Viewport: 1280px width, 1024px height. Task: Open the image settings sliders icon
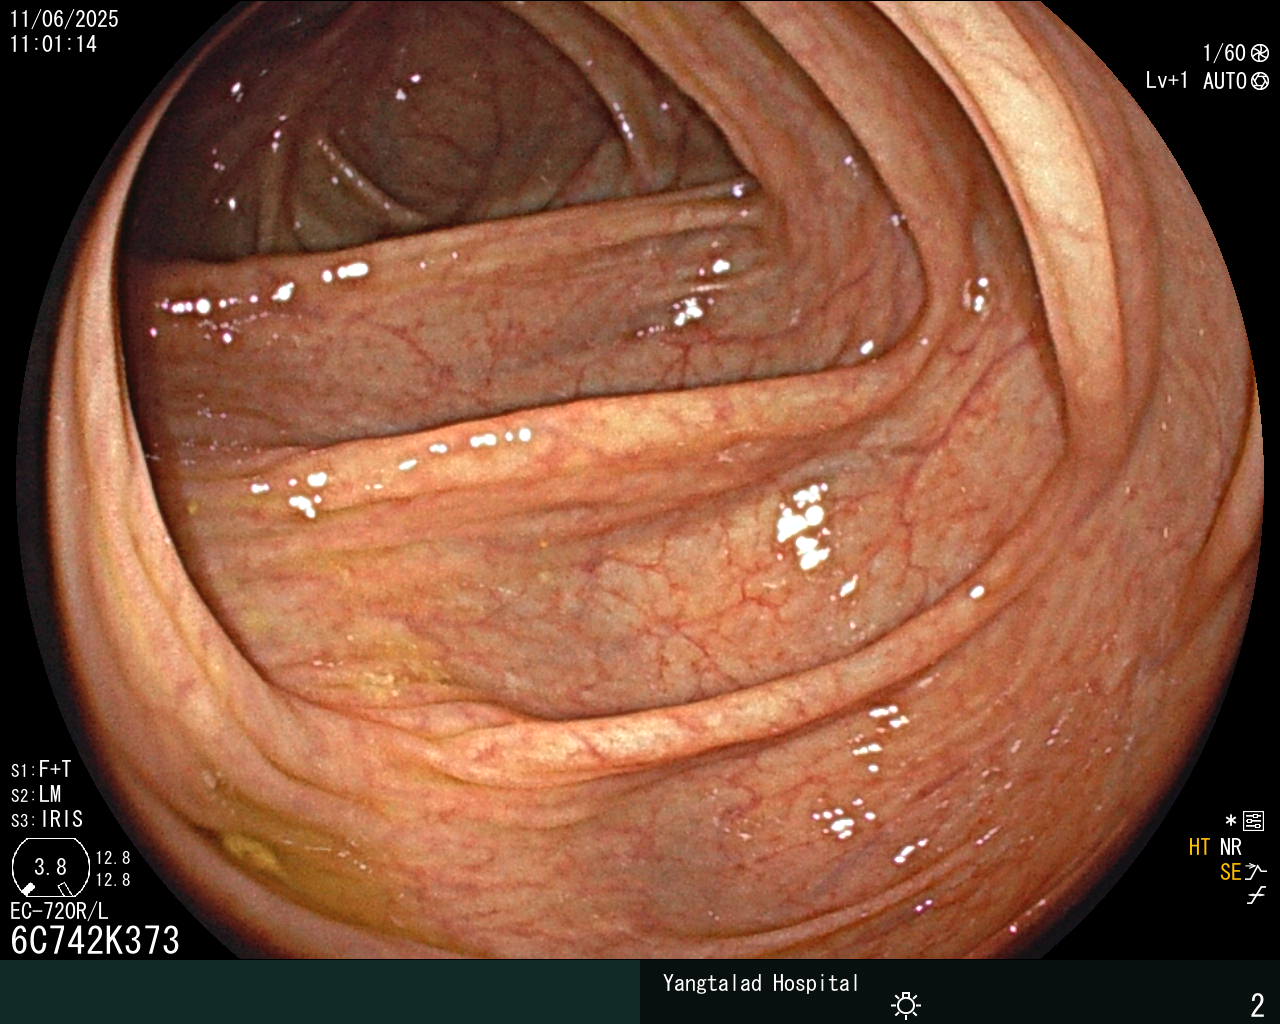(x=1253, y=822)
